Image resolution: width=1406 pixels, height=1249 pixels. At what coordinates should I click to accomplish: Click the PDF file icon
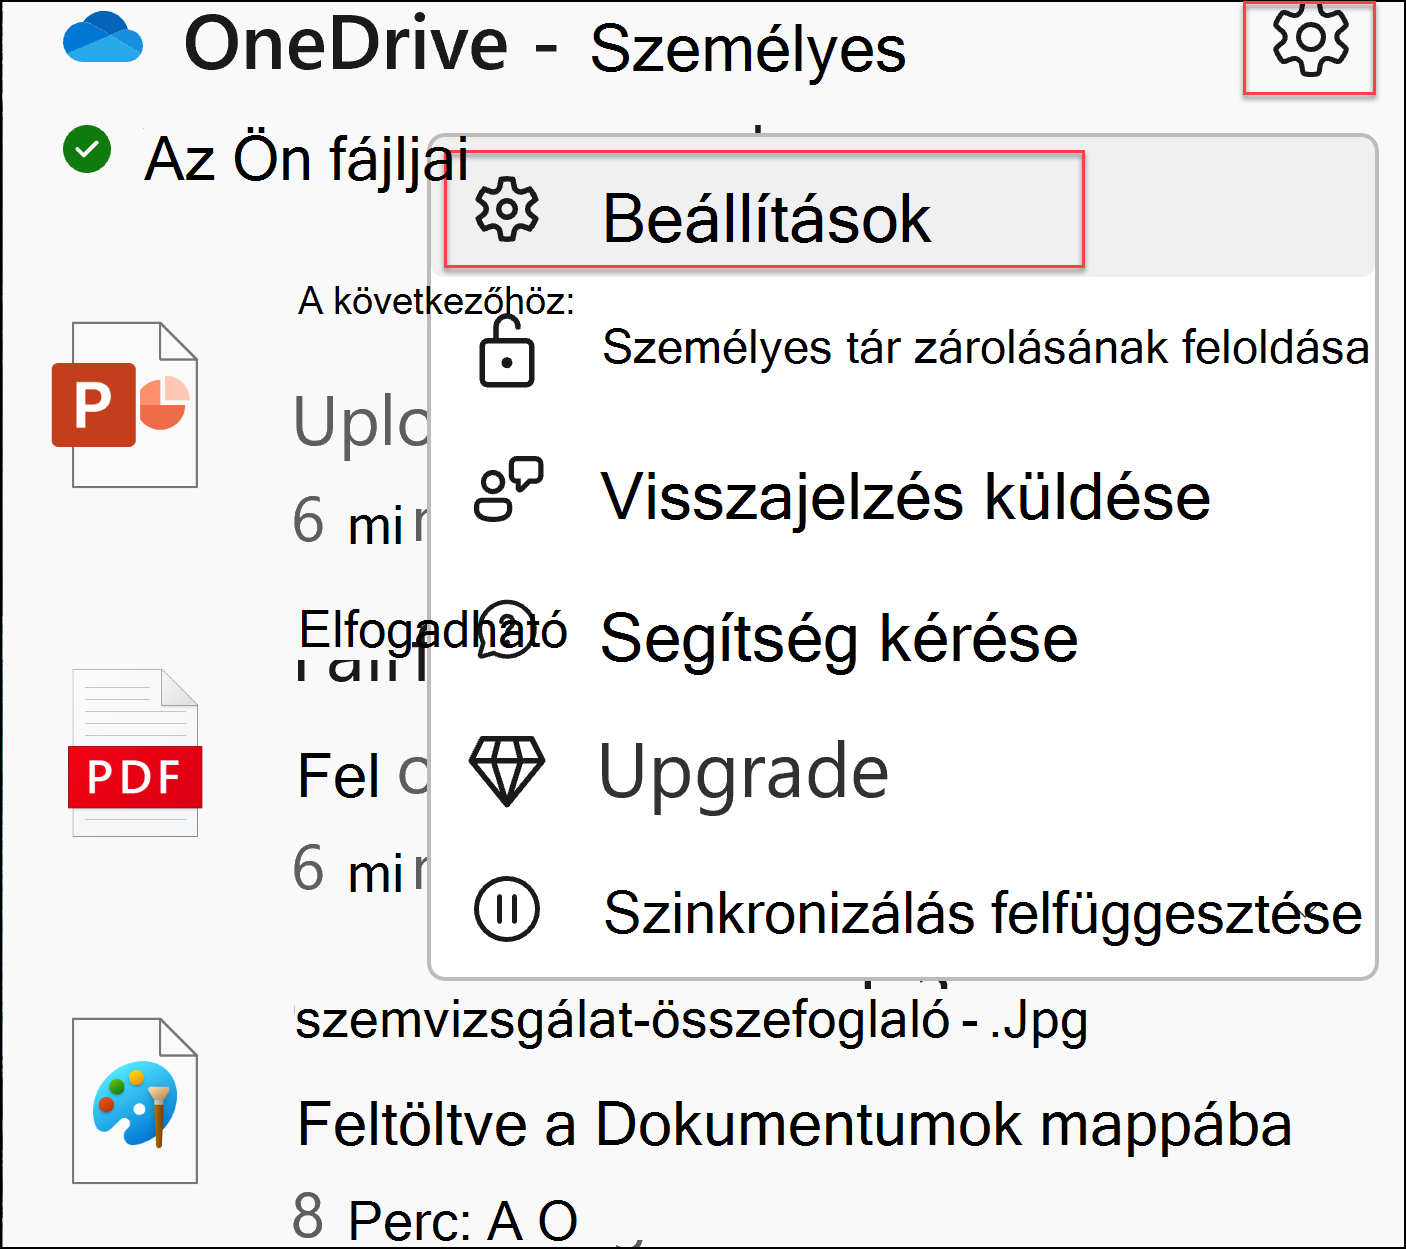(135, 752)
